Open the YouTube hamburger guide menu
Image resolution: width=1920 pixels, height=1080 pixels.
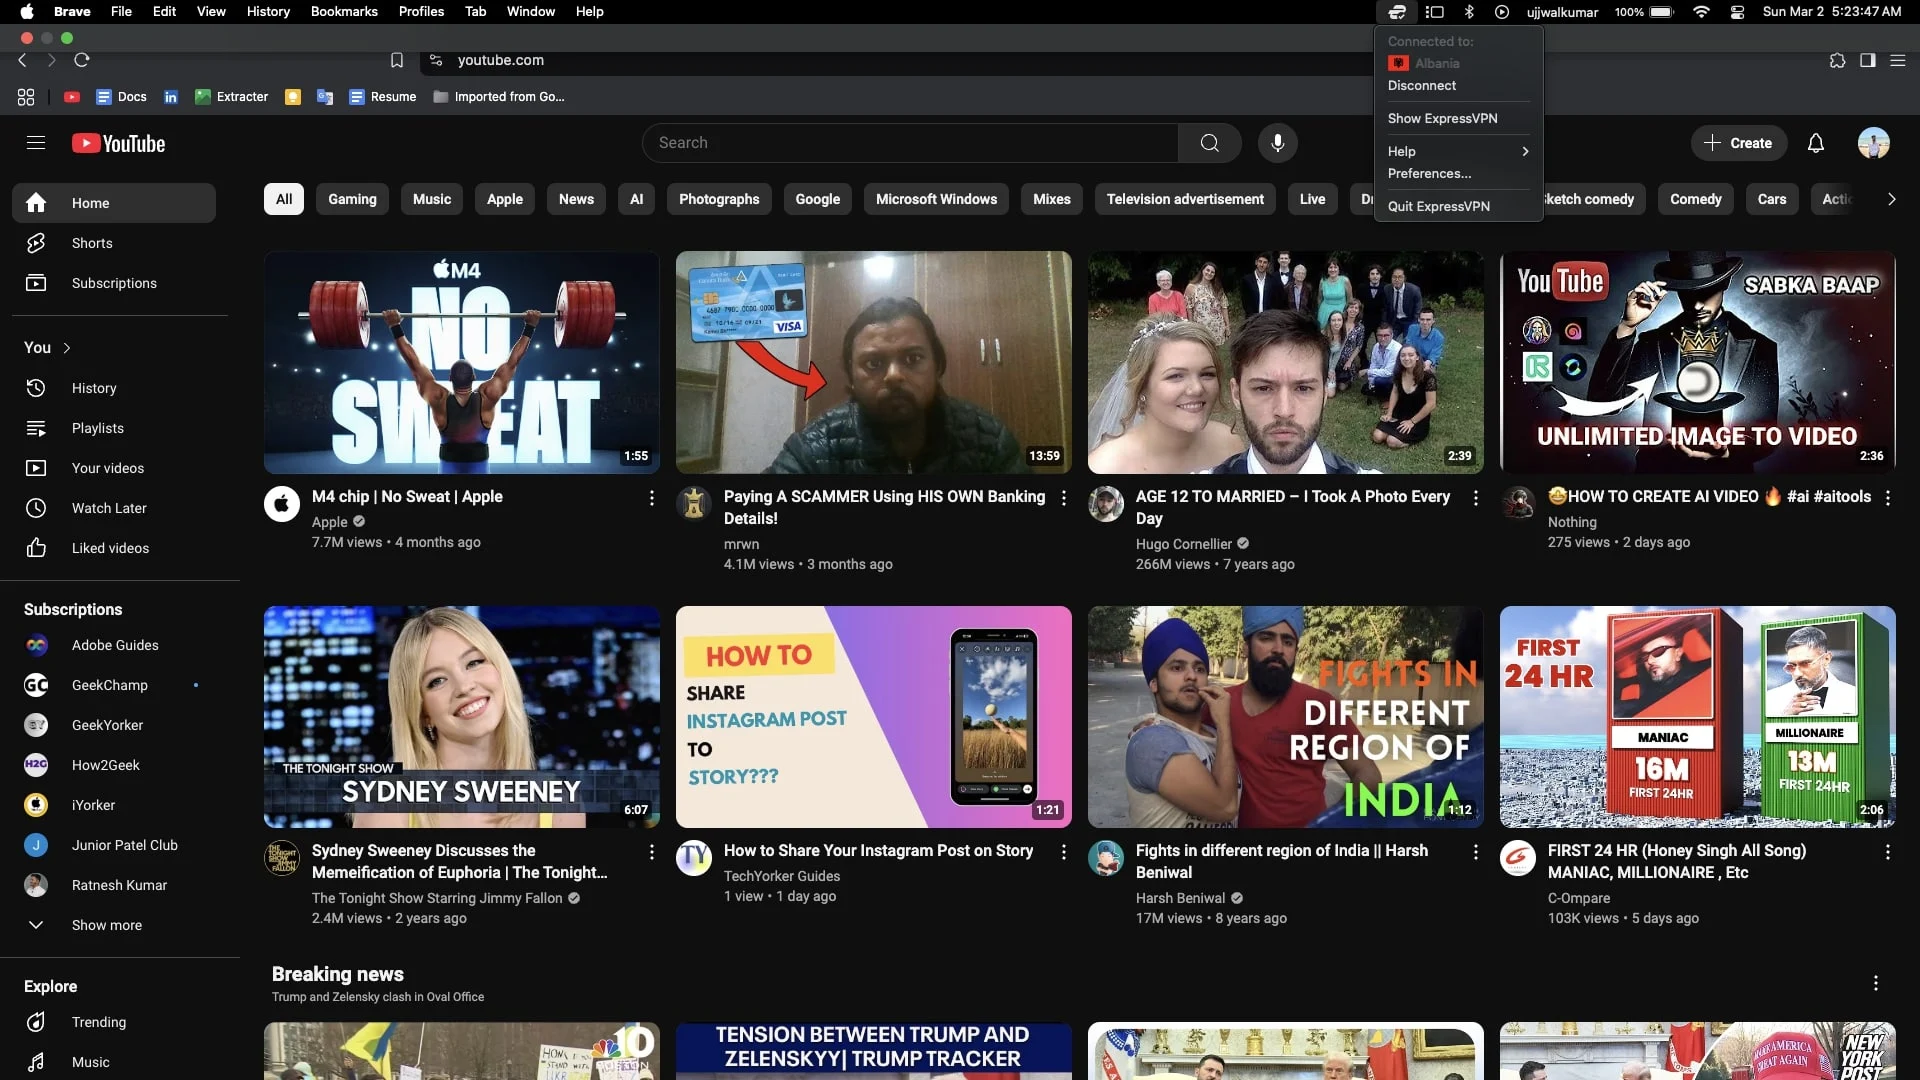click(36, 143)
